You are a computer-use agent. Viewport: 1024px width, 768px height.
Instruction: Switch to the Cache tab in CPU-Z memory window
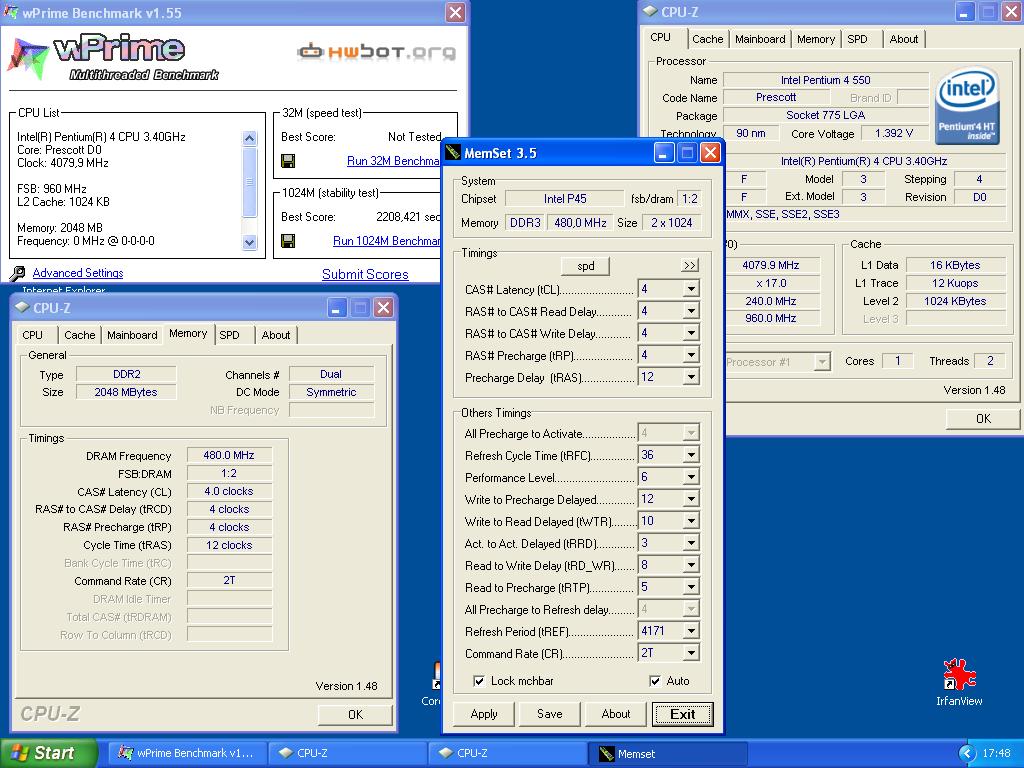80,335
